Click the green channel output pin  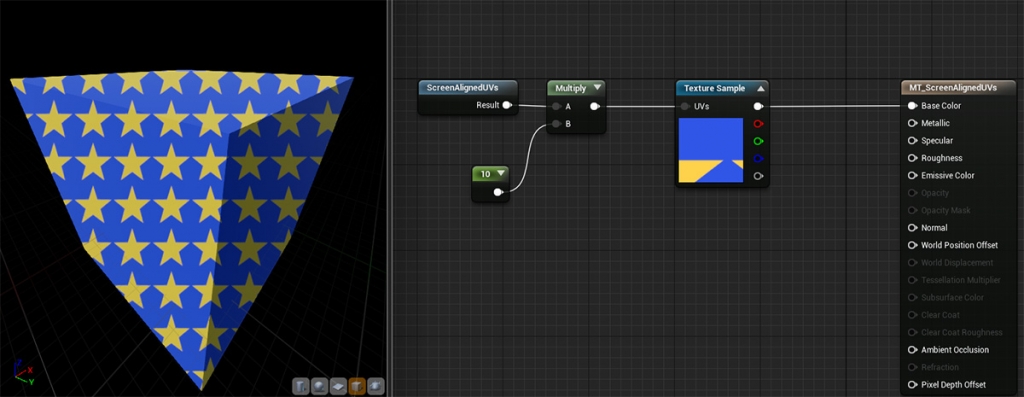(758, 140)
